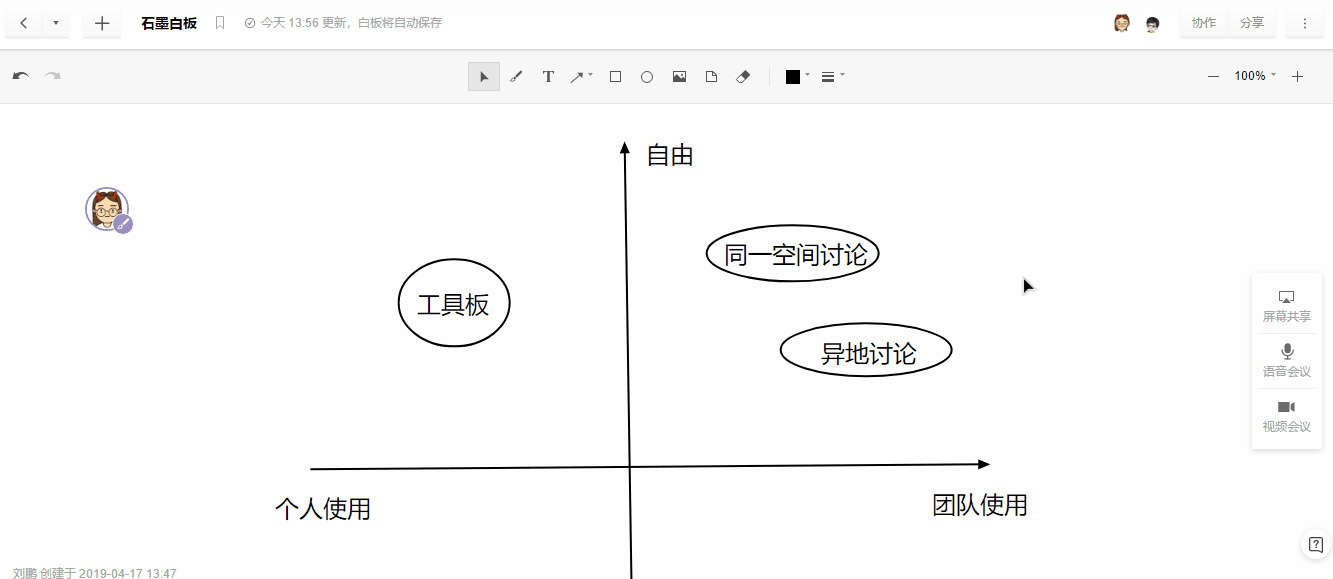1333x579 pixels.
Task: Redo the last action
Action: pyautogui.click(x=52, y=76)
